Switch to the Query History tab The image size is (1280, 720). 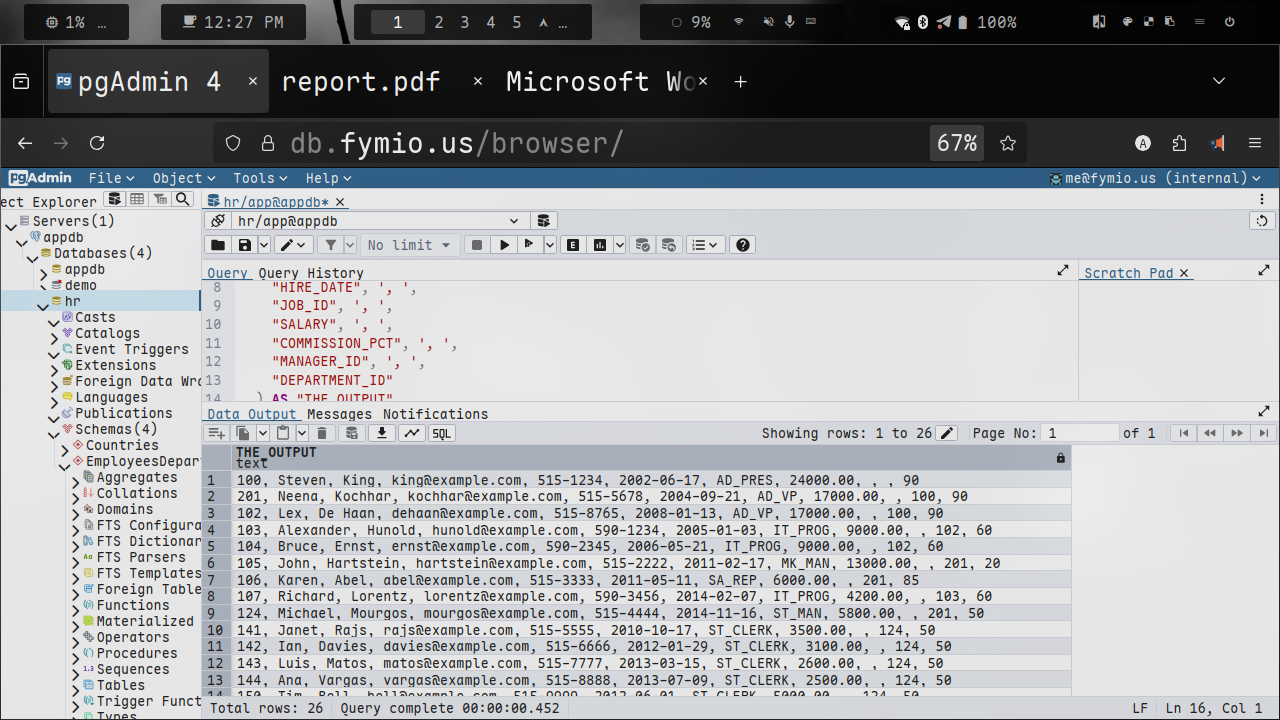tap(311, 273)
